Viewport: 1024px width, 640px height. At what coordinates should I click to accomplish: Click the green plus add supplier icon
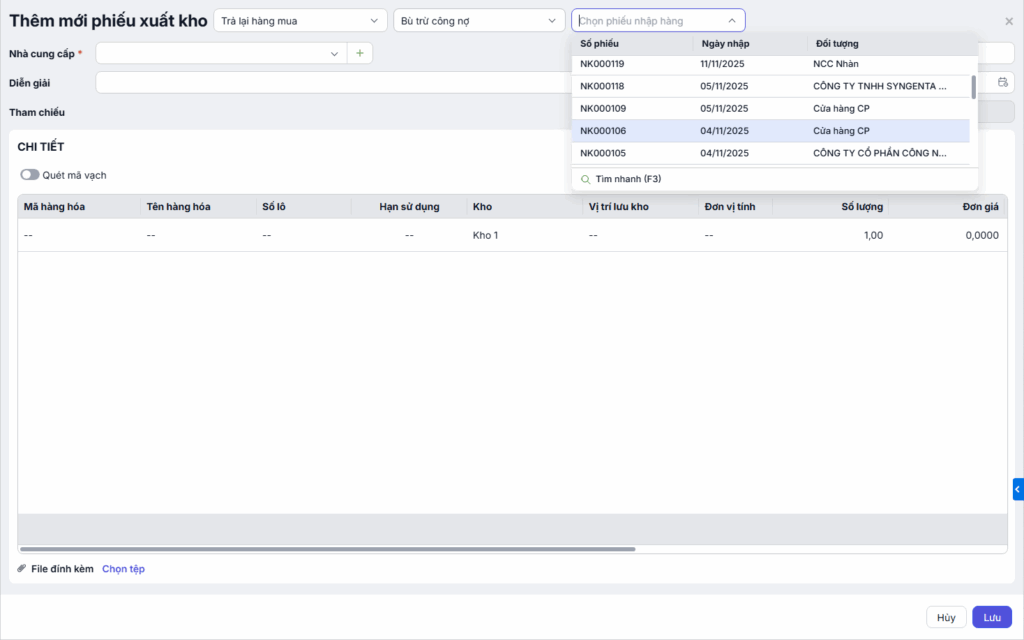[x=360, y=53]
